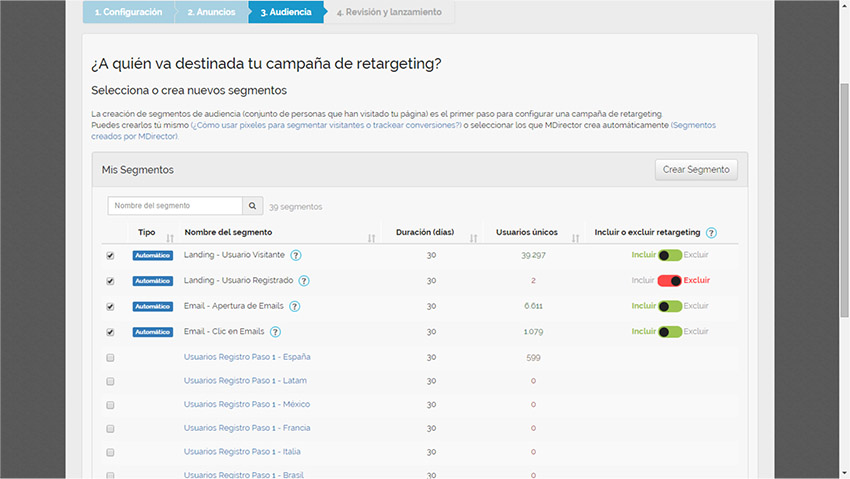
Task: Select 3. Audiencia step tab
Action: click(x=286, y=12)
